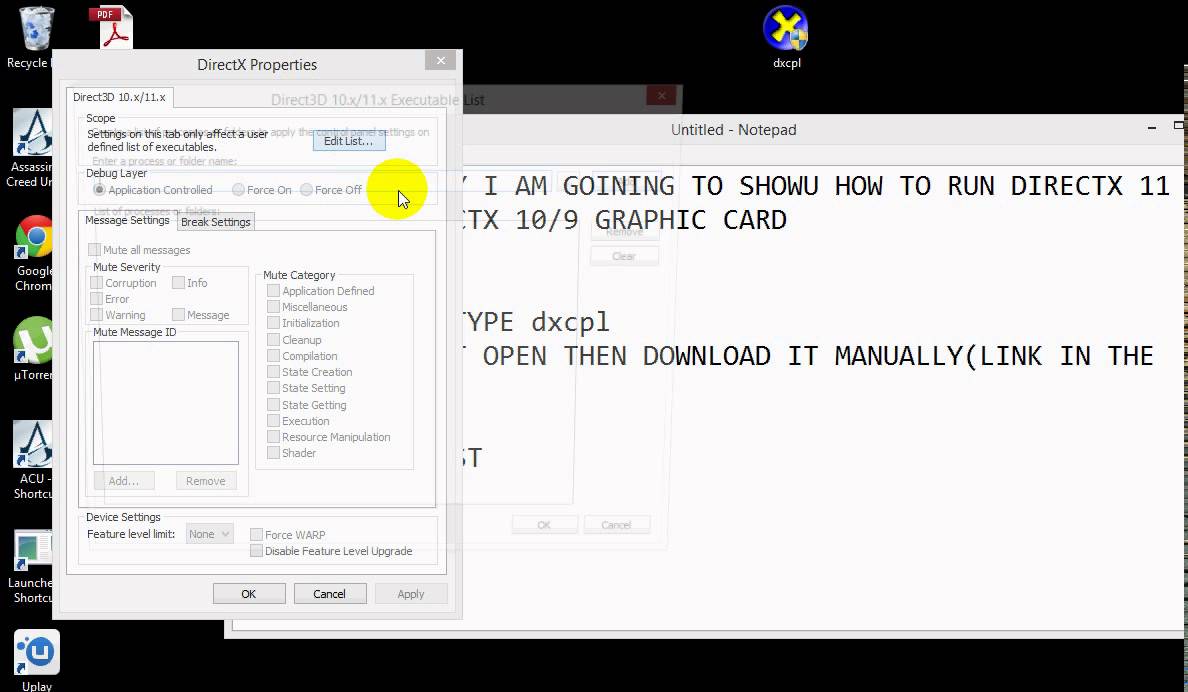Launch Uplay desktop icon
Screen dimensions: 1188x692
click(36, 660)
